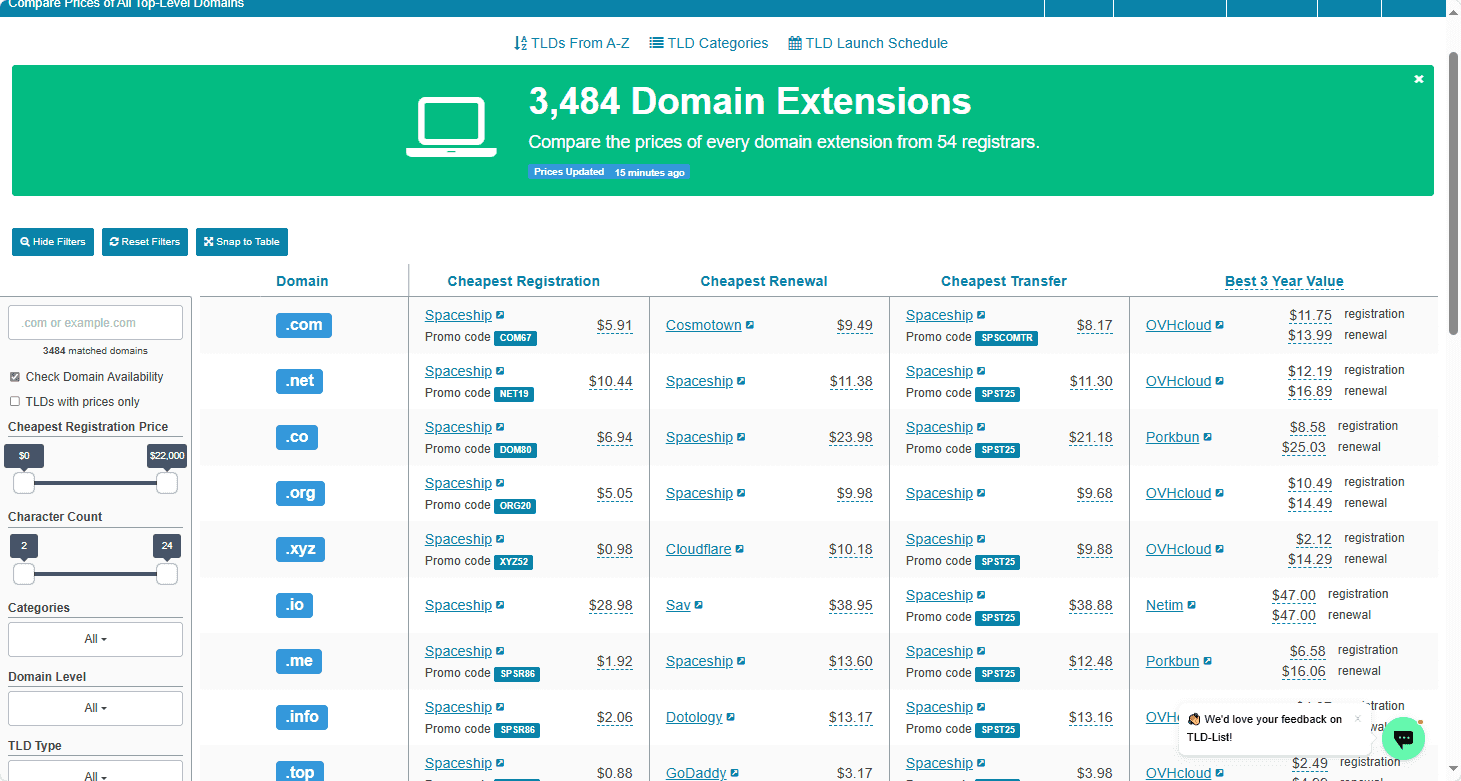The width and height of the screenshot is (1461, 781).
Task: Click the Best 3 Year Value header
Action: click(x=1284, y=281)
